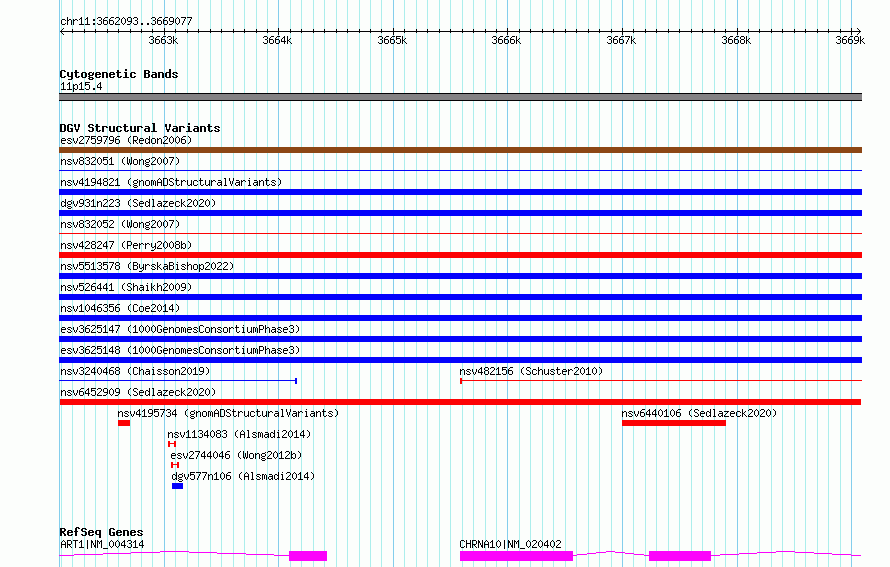Click the thin red nsv482156 variant line
890x567 pixels.
click(x=661, y=381)
